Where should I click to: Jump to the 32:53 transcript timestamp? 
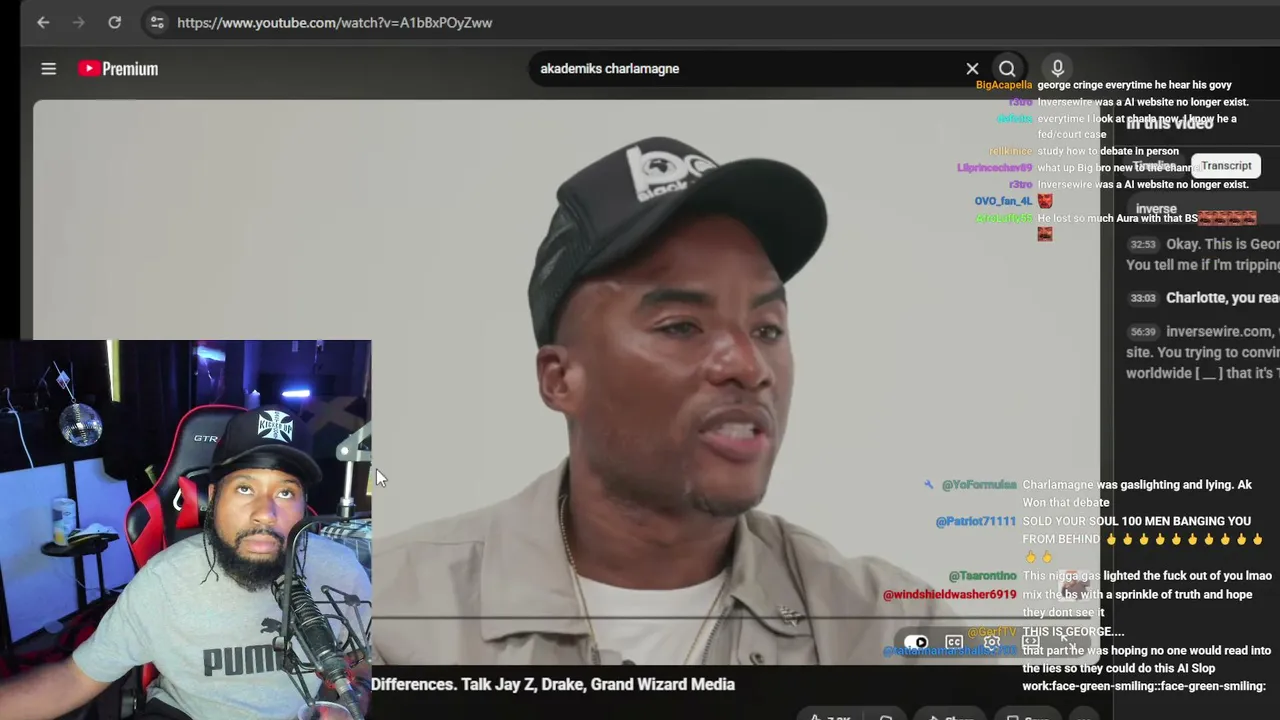[1143, 244]
